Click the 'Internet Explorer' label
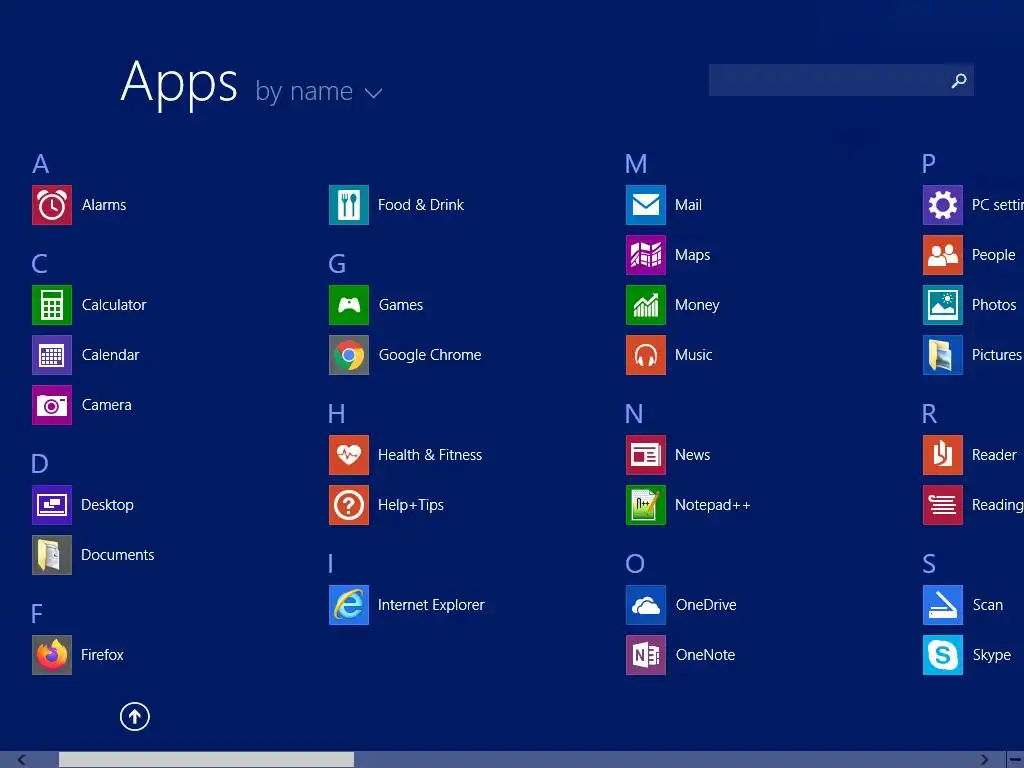This screenshot has height=768, width=1024. [431, 605]
